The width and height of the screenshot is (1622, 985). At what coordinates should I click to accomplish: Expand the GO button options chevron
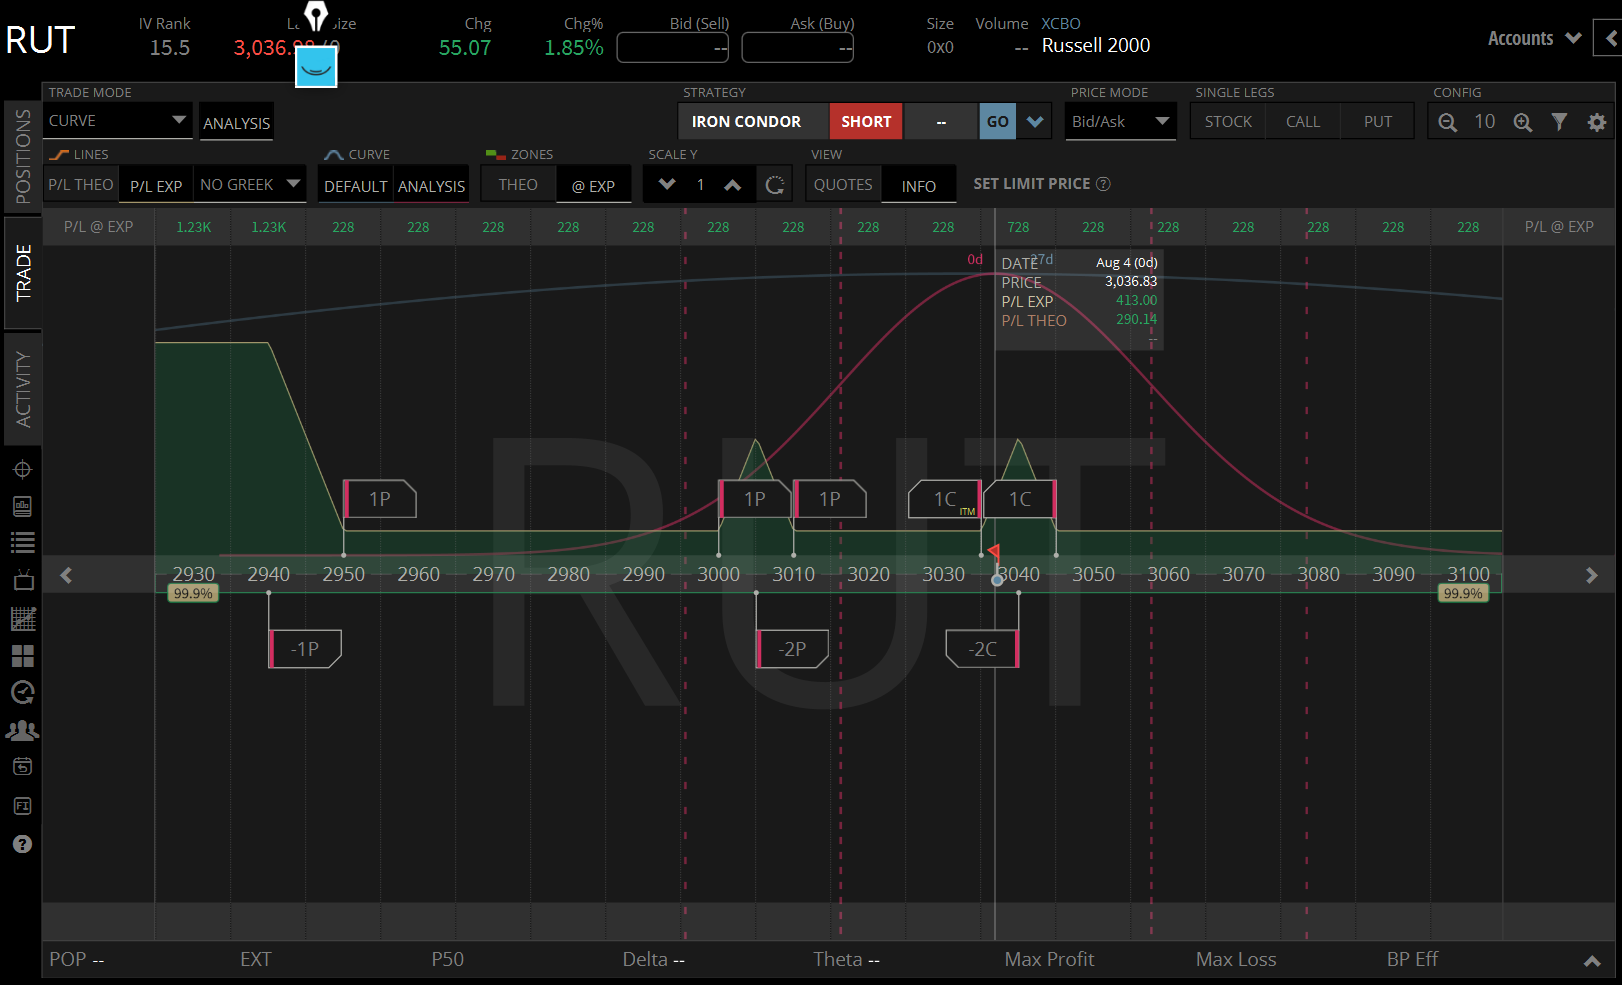(1035, 122)
